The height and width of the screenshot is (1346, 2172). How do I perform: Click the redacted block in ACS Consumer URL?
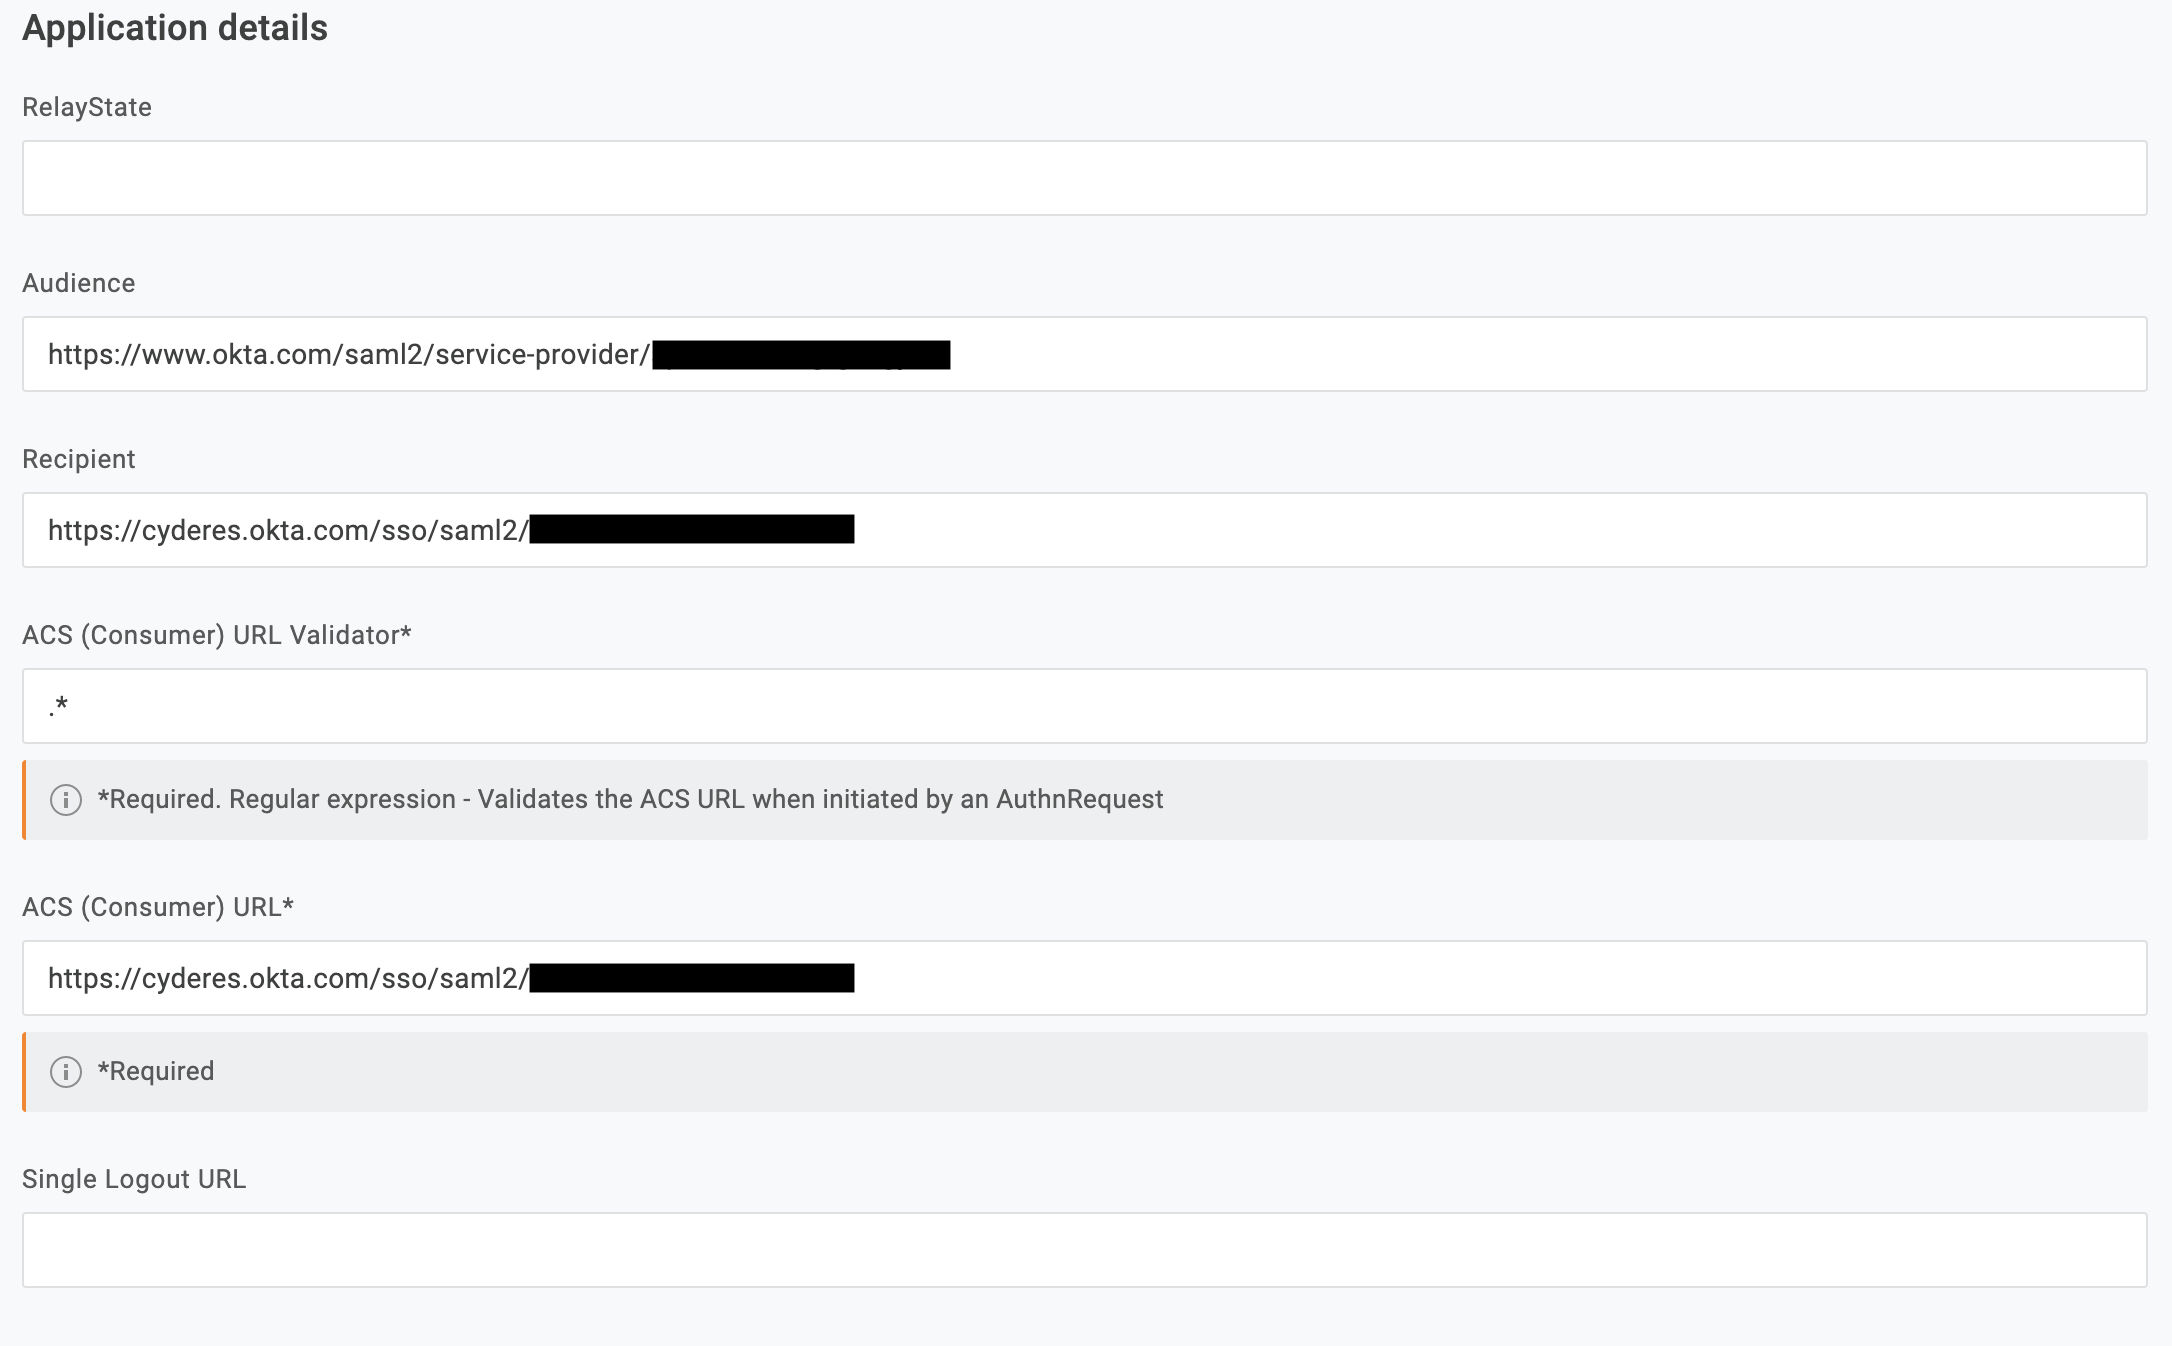click(692, 977)
